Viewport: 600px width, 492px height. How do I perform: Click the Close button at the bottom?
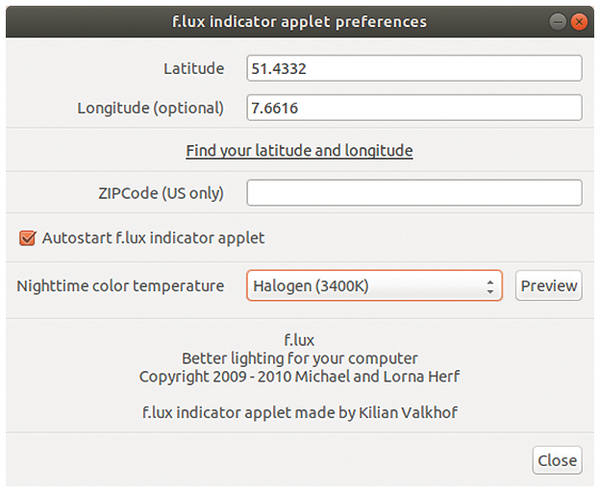click(557, 460)
